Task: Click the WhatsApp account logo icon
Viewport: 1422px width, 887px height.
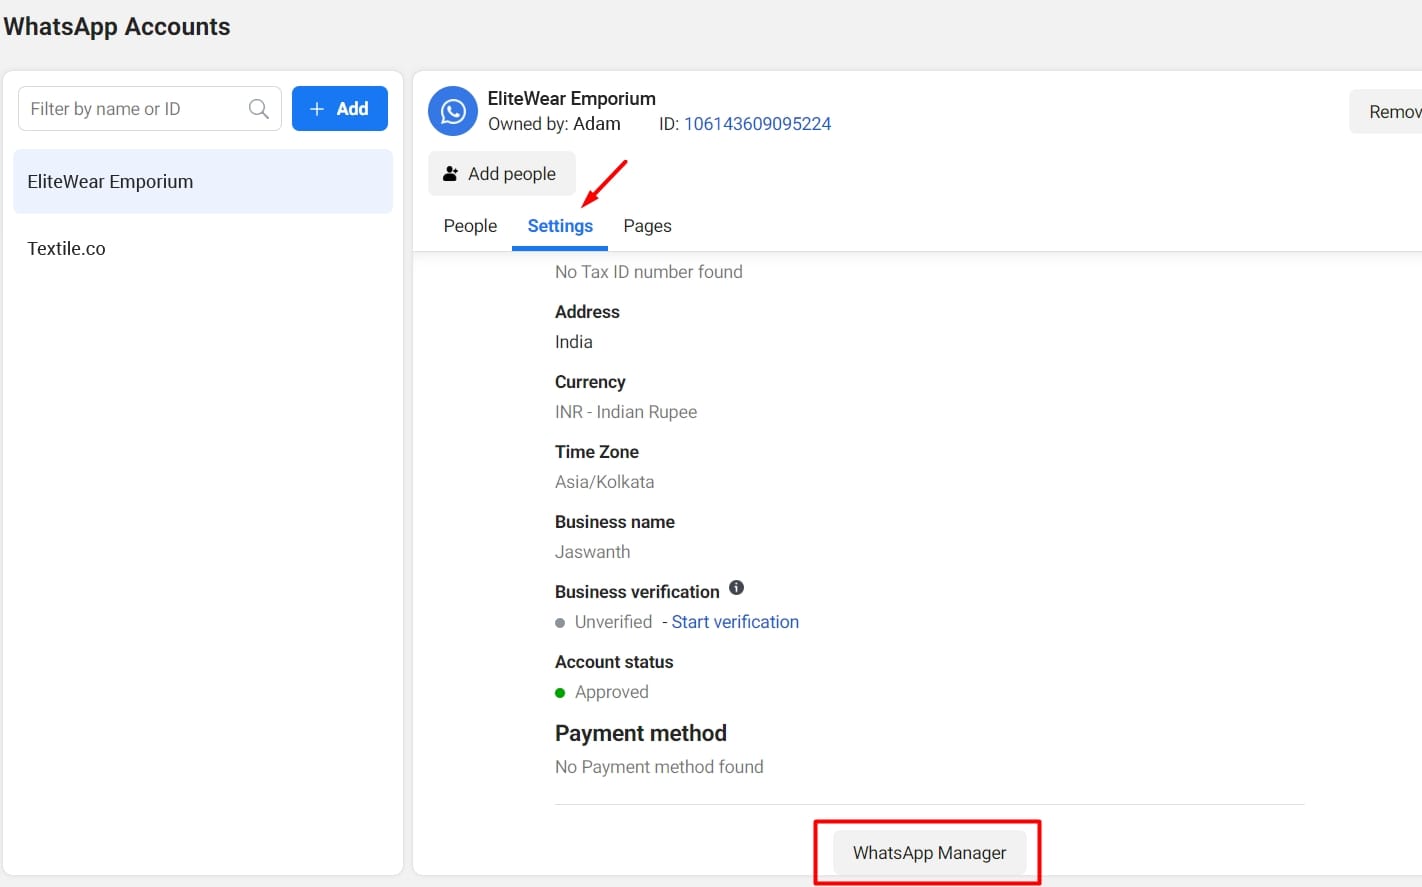Action: [453, 111]
